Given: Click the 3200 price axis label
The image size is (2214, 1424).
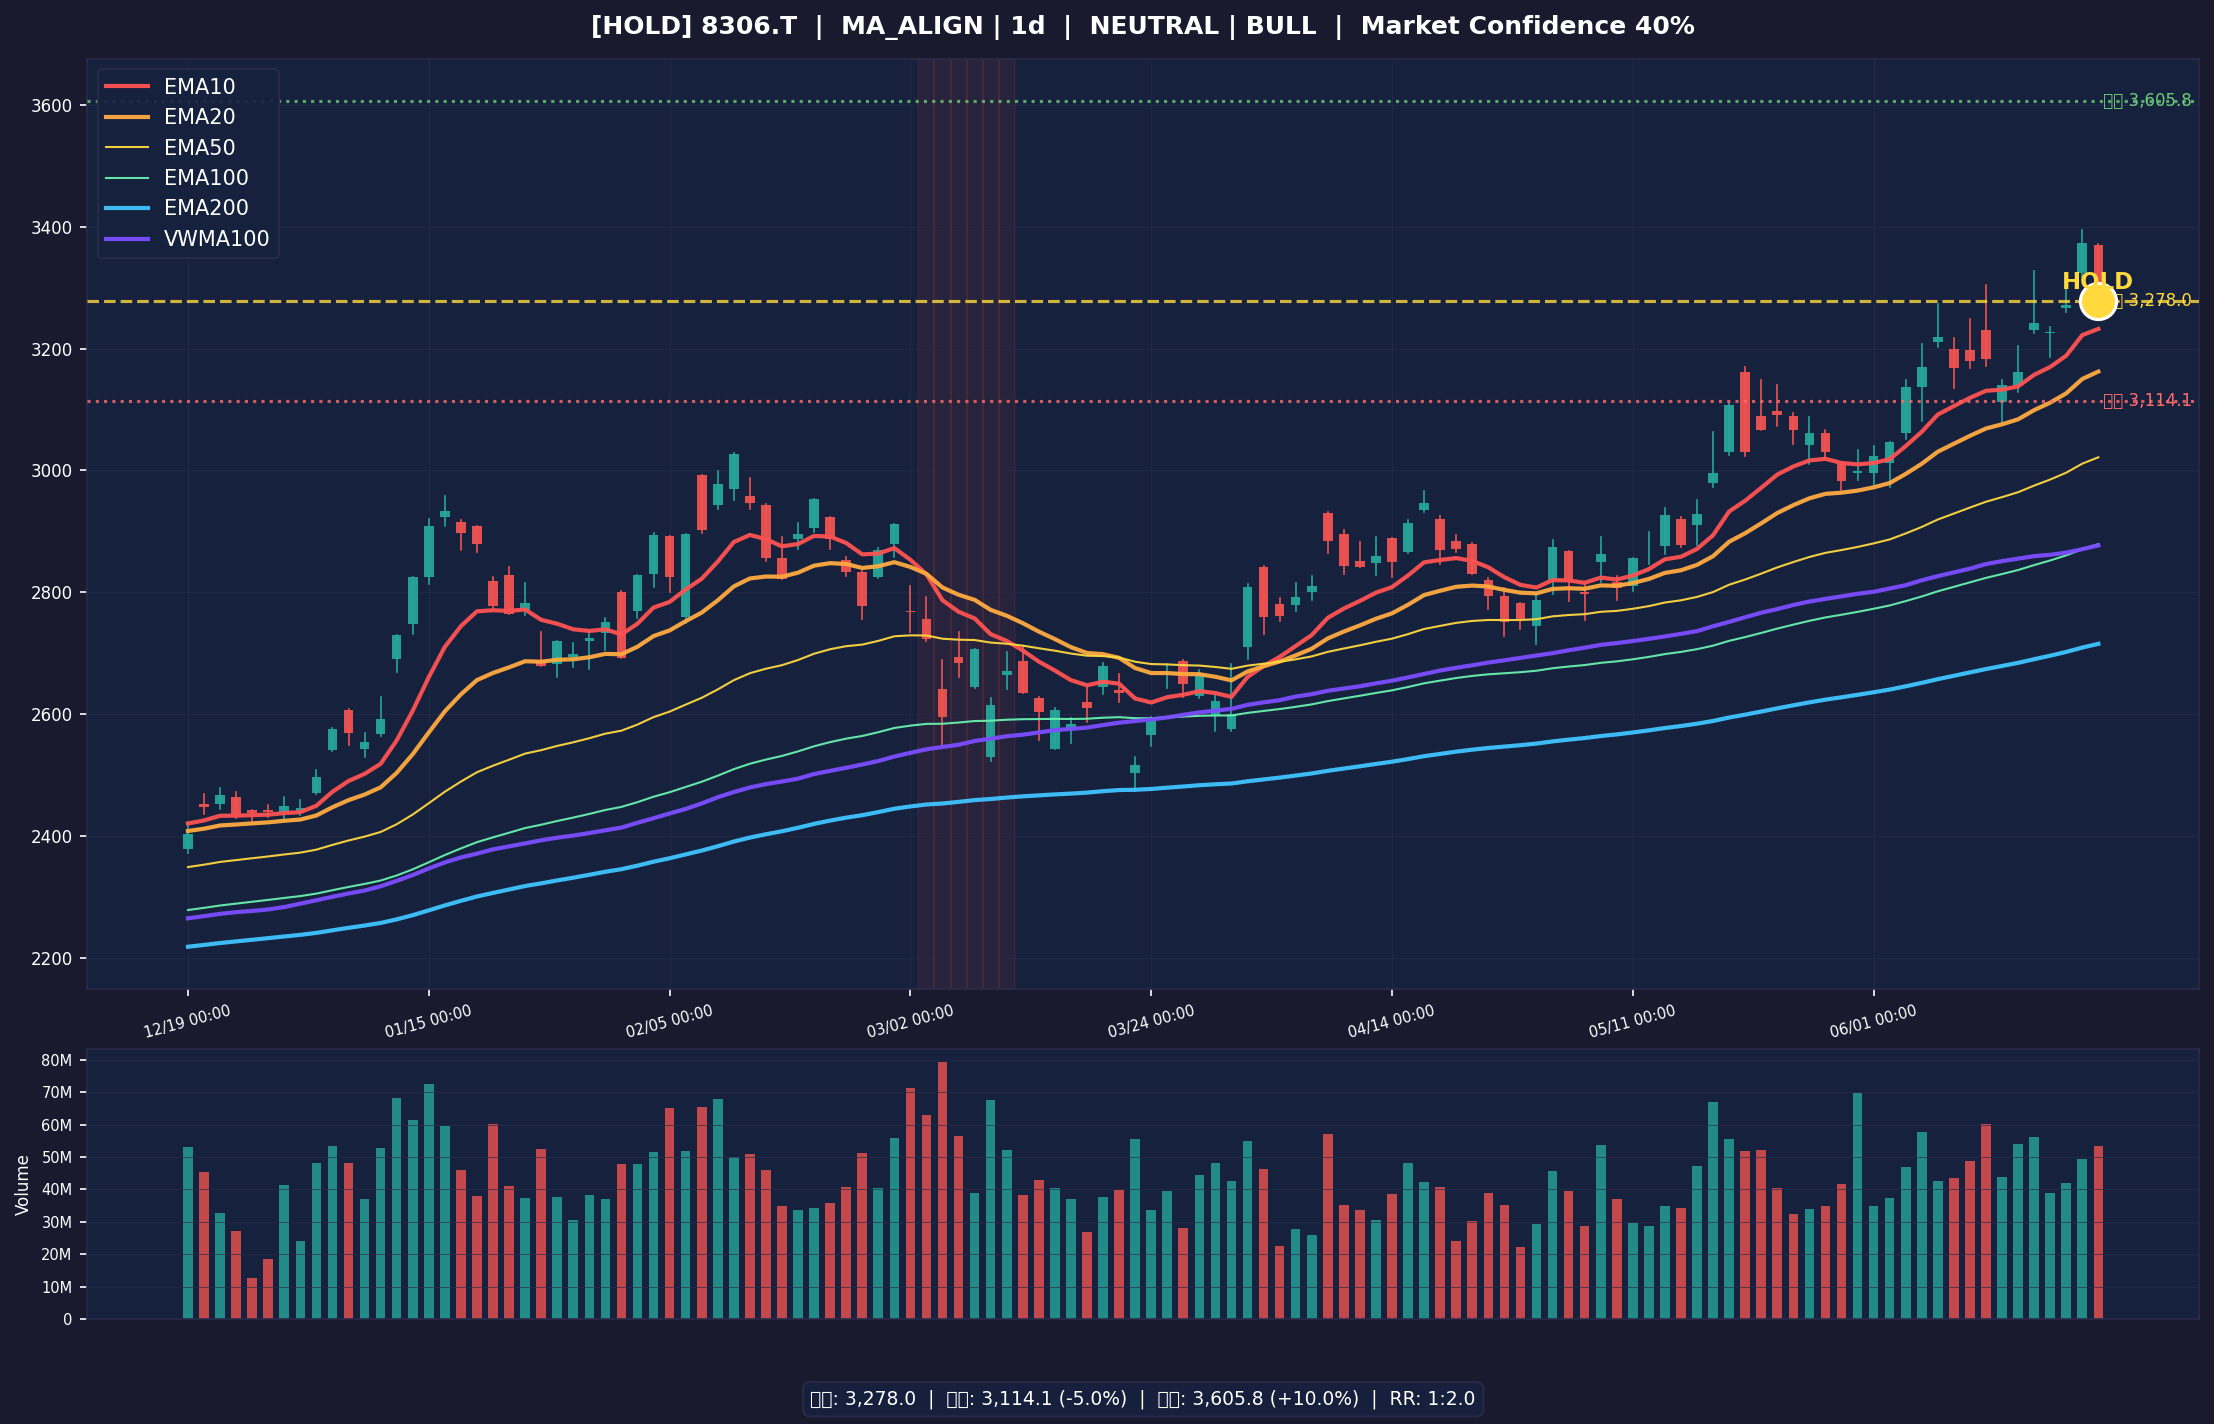Looking at the screenshot, I should 54,350.
